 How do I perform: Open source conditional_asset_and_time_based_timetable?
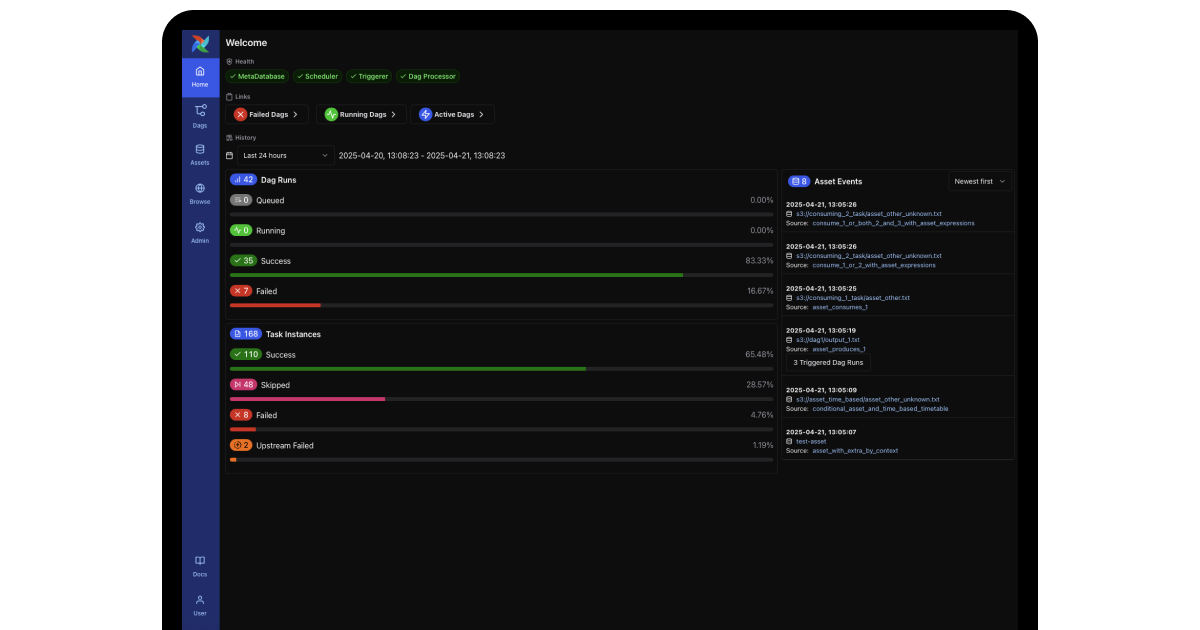click(880, 408)
